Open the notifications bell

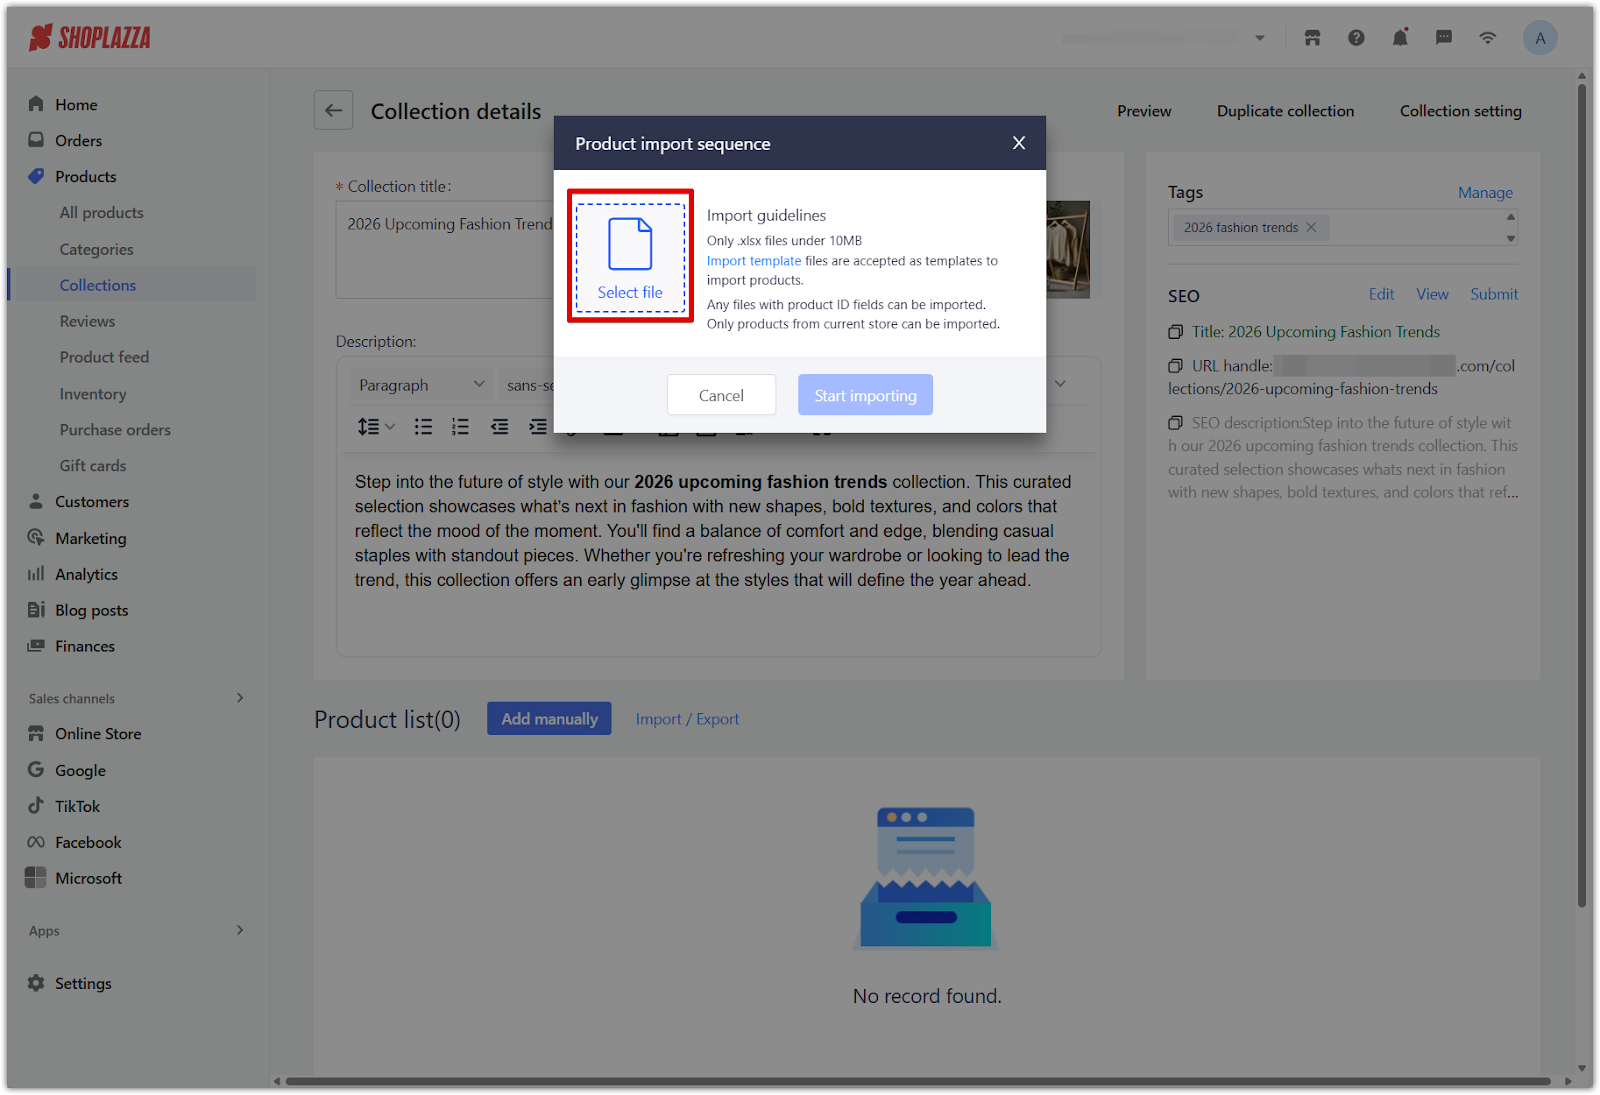pyautogui.click(x=1400, y=38)
